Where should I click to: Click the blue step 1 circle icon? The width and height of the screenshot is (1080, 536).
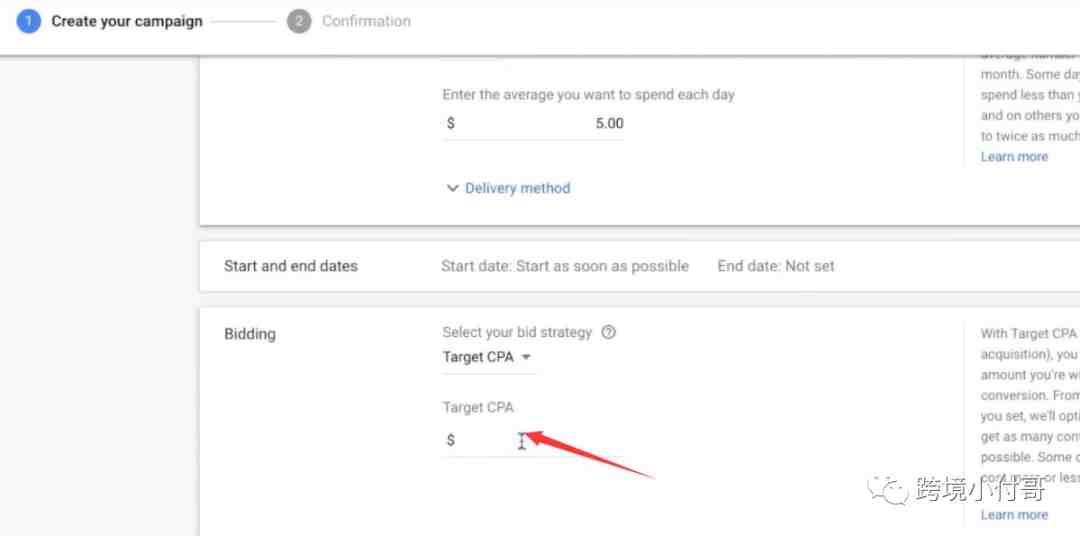pyautogui.click(x=29, y=21)
